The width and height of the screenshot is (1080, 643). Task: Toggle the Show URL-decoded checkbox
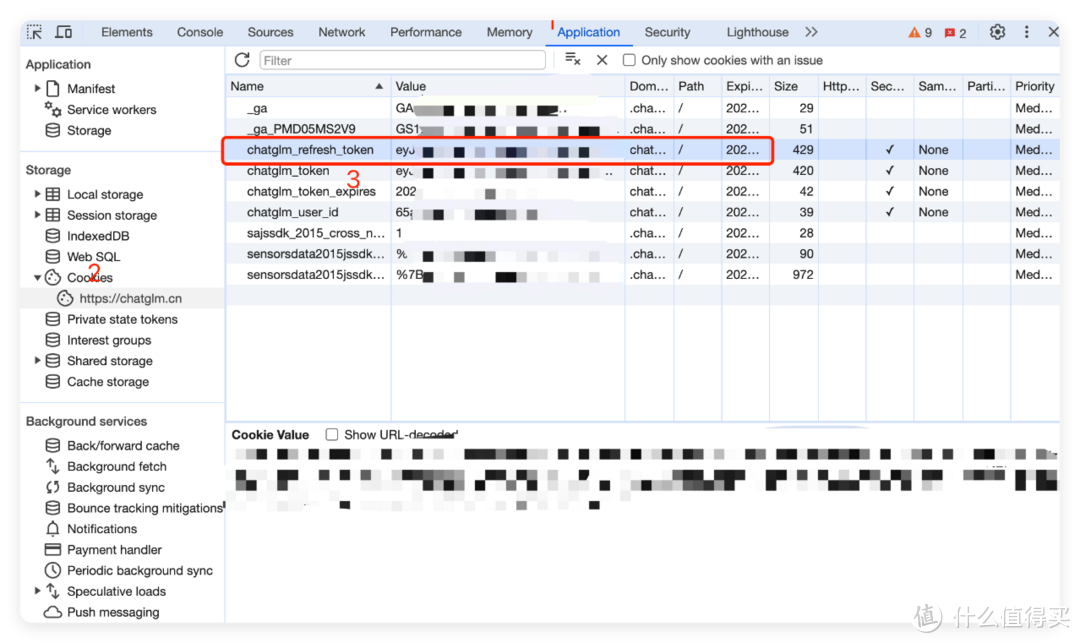[x=332, y=435]
